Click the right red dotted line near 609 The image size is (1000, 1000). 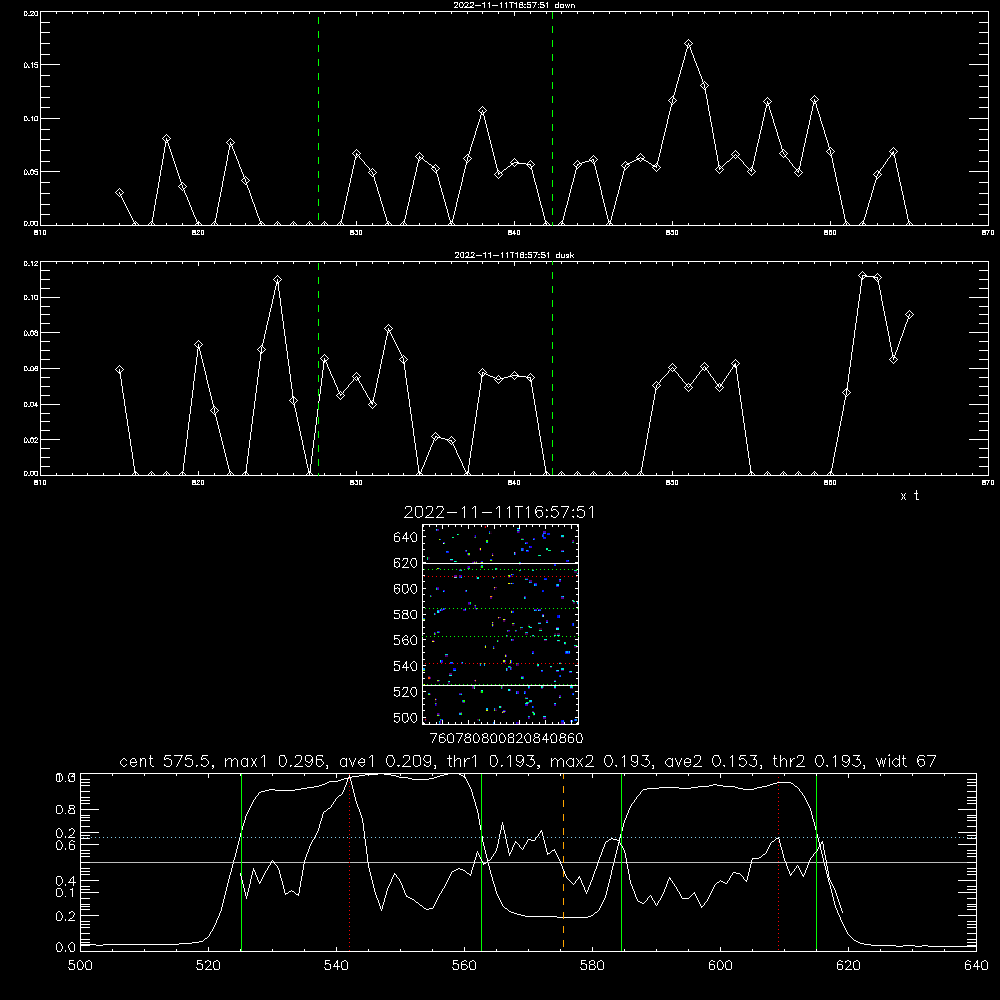[x=778, y=861]
